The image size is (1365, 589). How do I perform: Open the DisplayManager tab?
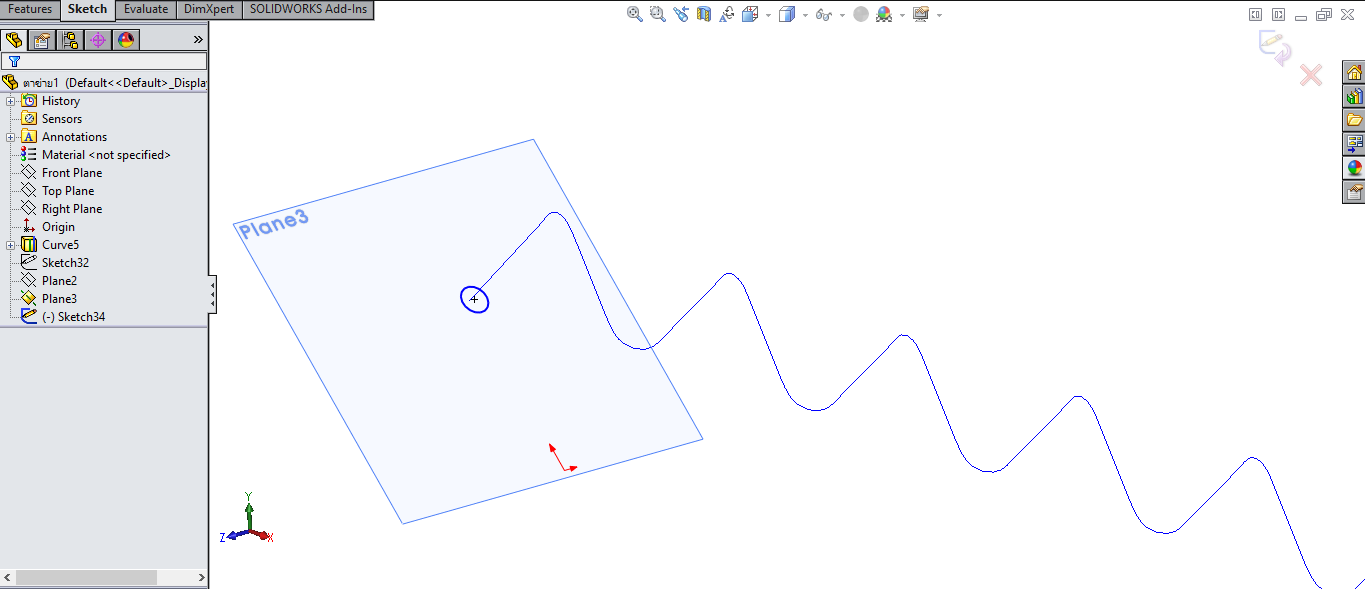click(x=126, y=40)
